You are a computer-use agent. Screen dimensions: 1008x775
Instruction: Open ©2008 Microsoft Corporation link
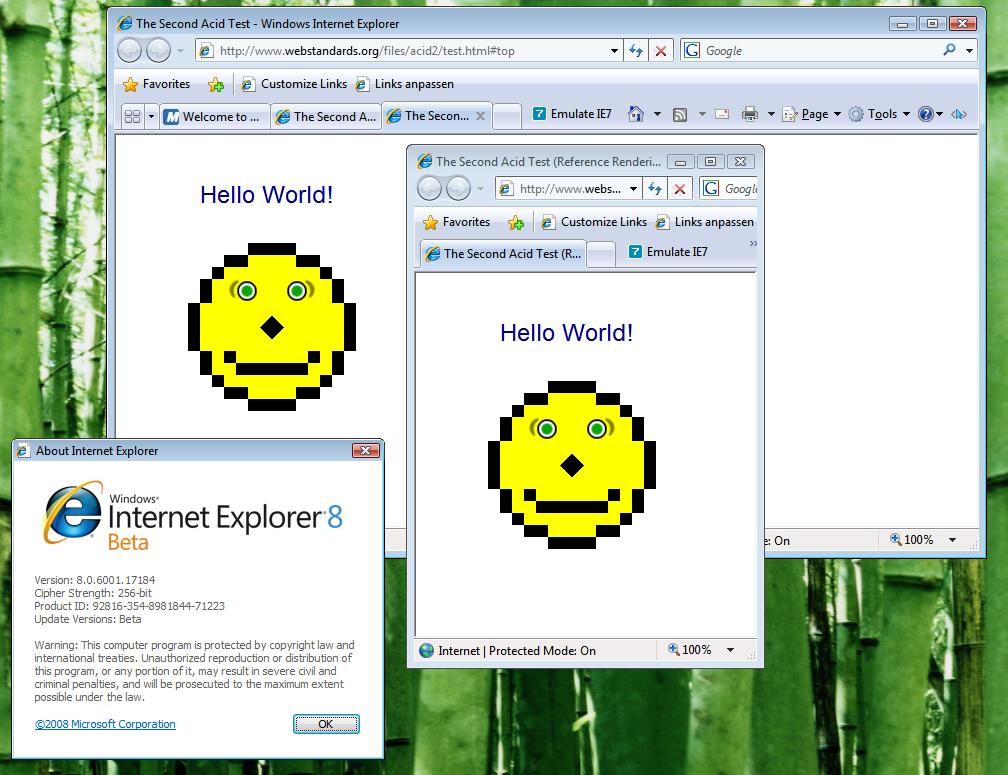(x=105, y=724)
